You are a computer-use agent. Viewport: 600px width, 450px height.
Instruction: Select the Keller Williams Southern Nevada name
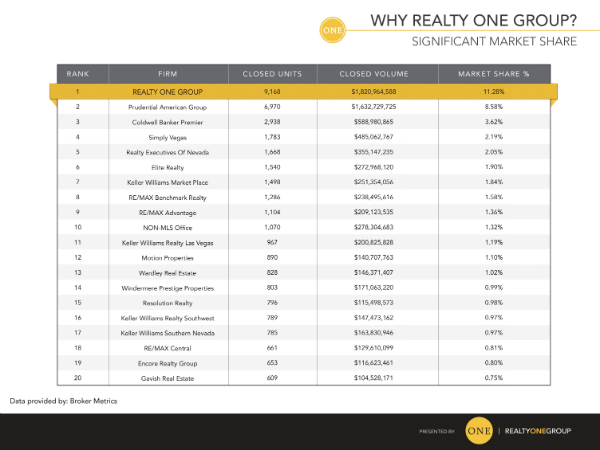point(168,333)
